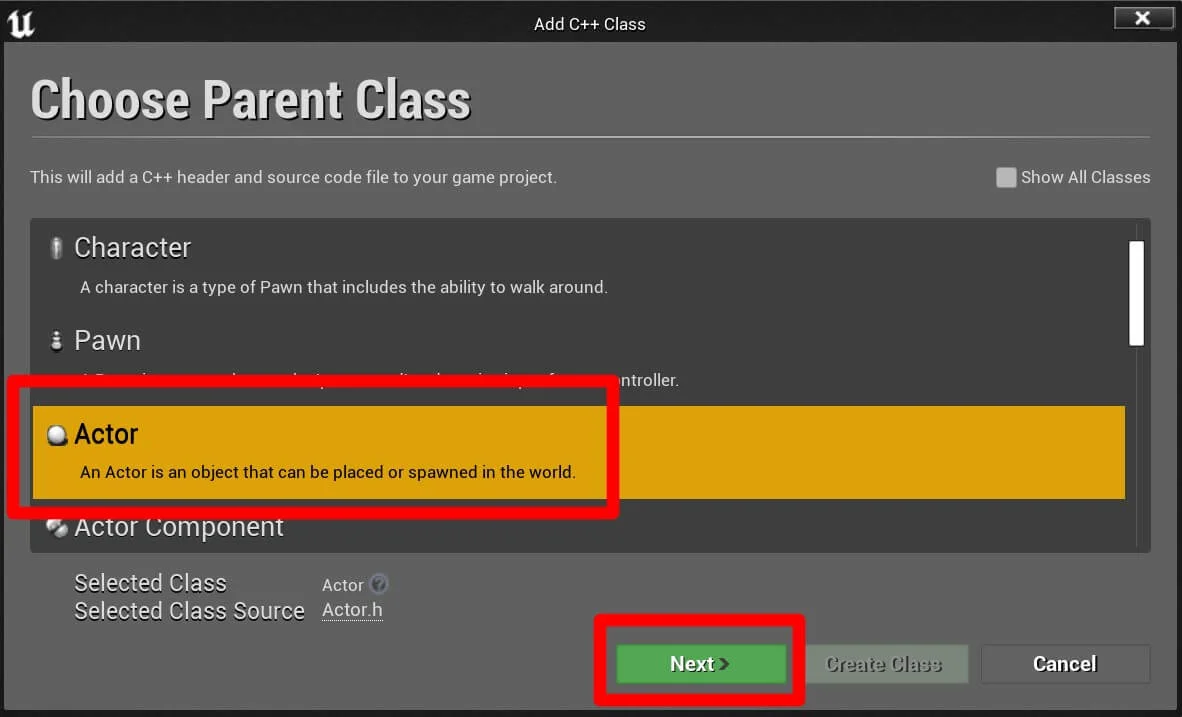The image size is (1182, 717).
Task: Click the Show All Classes label text
Action: click(1085, 178)
